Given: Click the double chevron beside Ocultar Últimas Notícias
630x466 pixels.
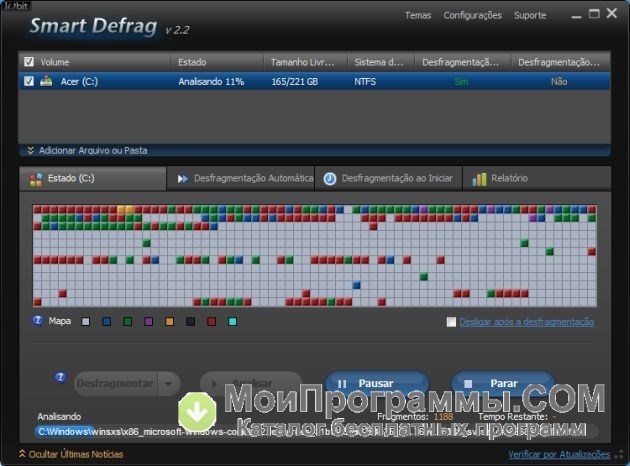Looking at the screenshot, I should pyautogui.click(x=22, y=454).
